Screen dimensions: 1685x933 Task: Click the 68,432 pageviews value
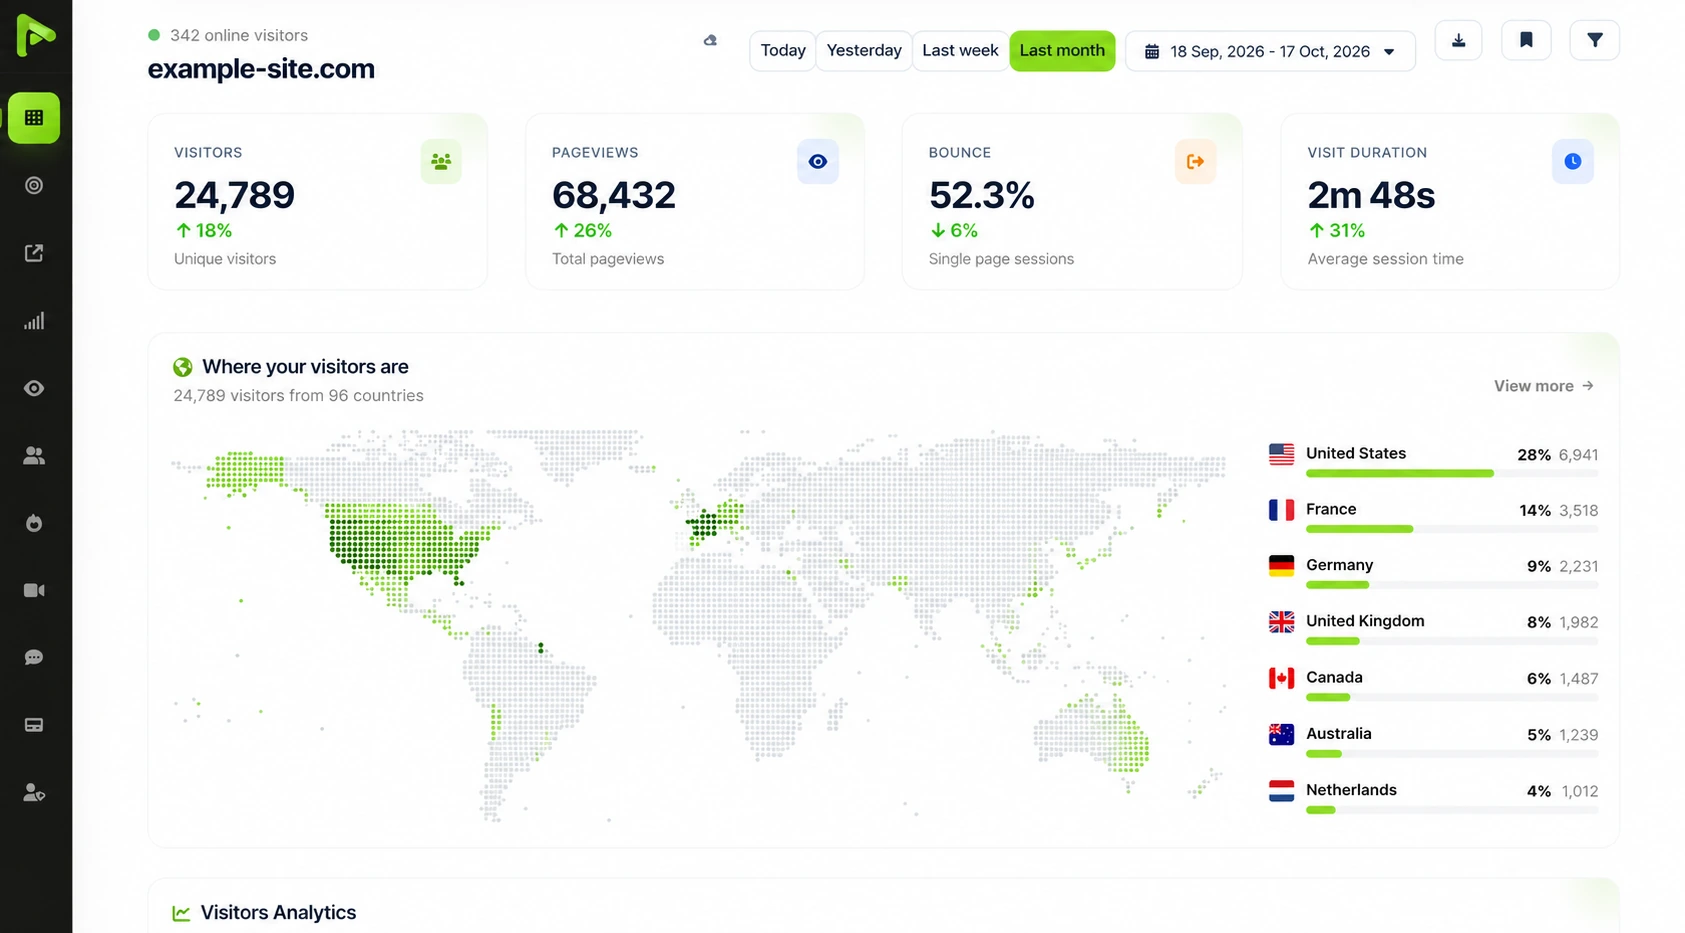coord(614,195)
